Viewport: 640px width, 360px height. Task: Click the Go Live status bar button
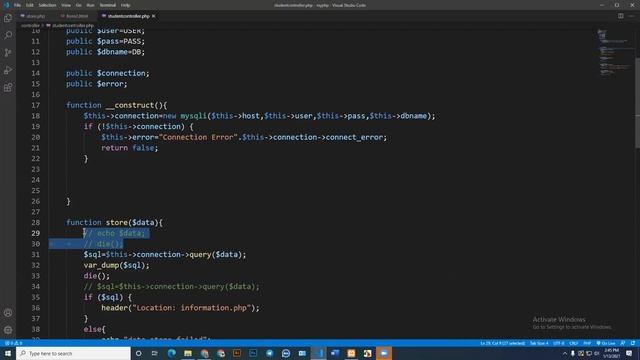click(x=606, y=343)
